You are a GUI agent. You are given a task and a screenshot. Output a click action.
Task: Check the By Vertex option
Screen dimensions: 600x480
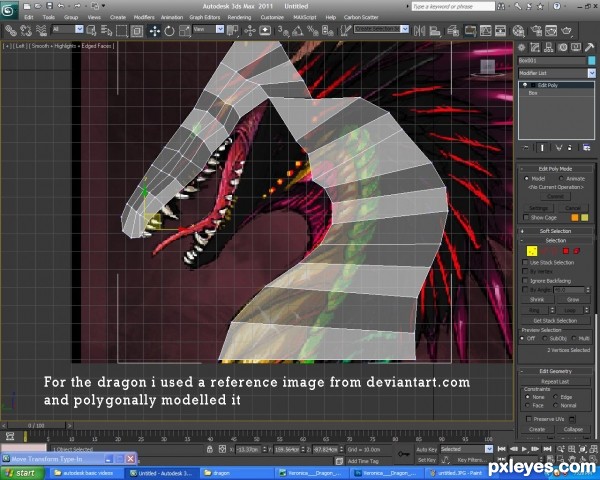525,271
